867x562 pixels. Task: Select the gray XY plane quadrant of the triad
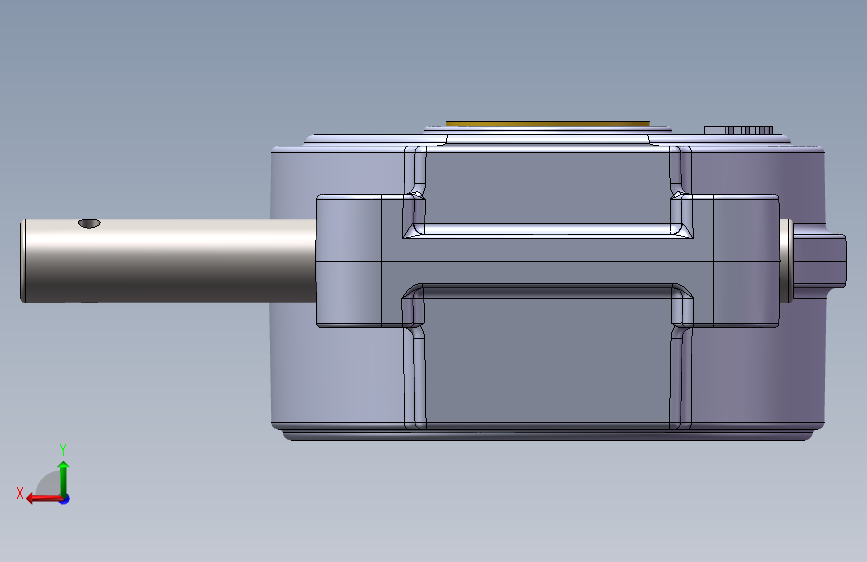click(49, 484)
